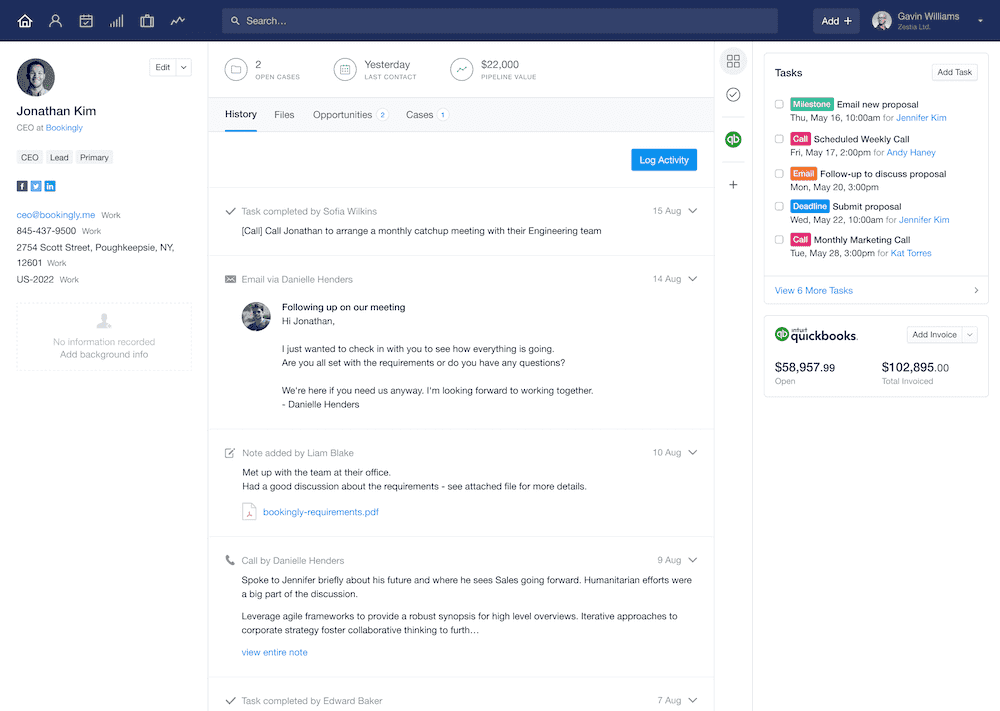Check the Email new proposal task
The image size is (1000, 711).
coord(779,104)
